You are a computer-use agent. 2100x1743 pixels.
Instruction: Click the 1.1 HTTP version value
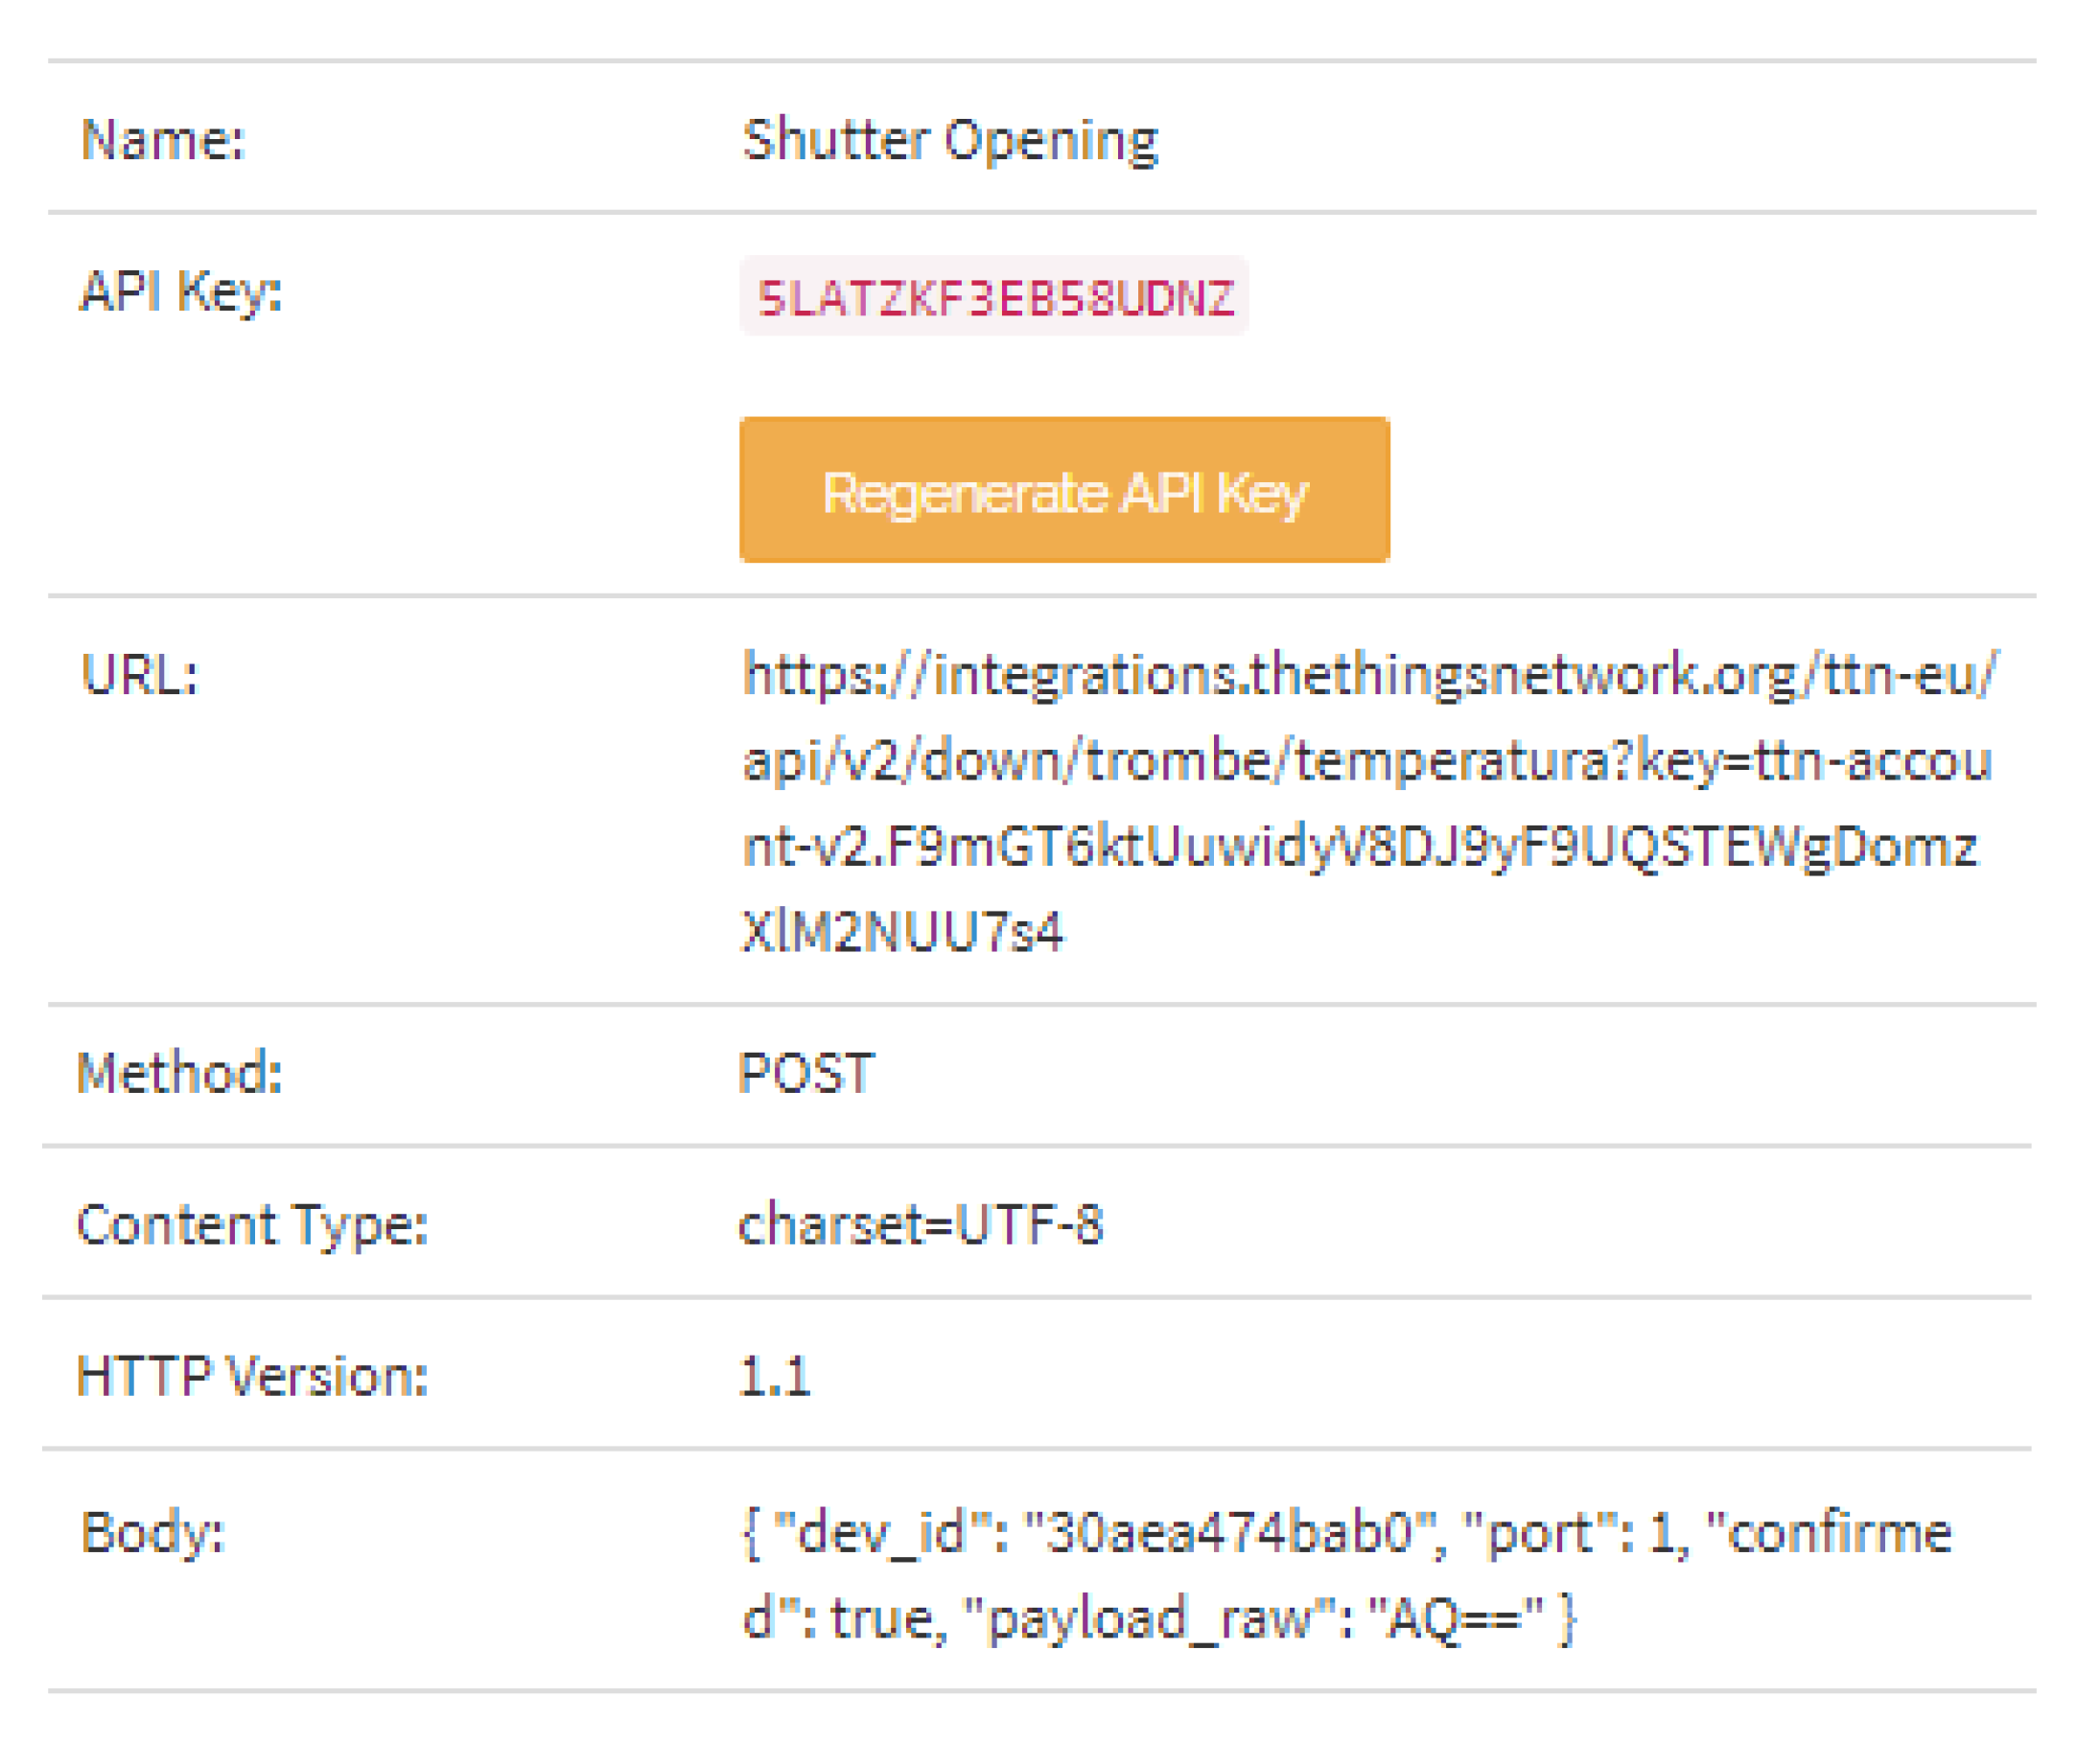[774, 1376]
